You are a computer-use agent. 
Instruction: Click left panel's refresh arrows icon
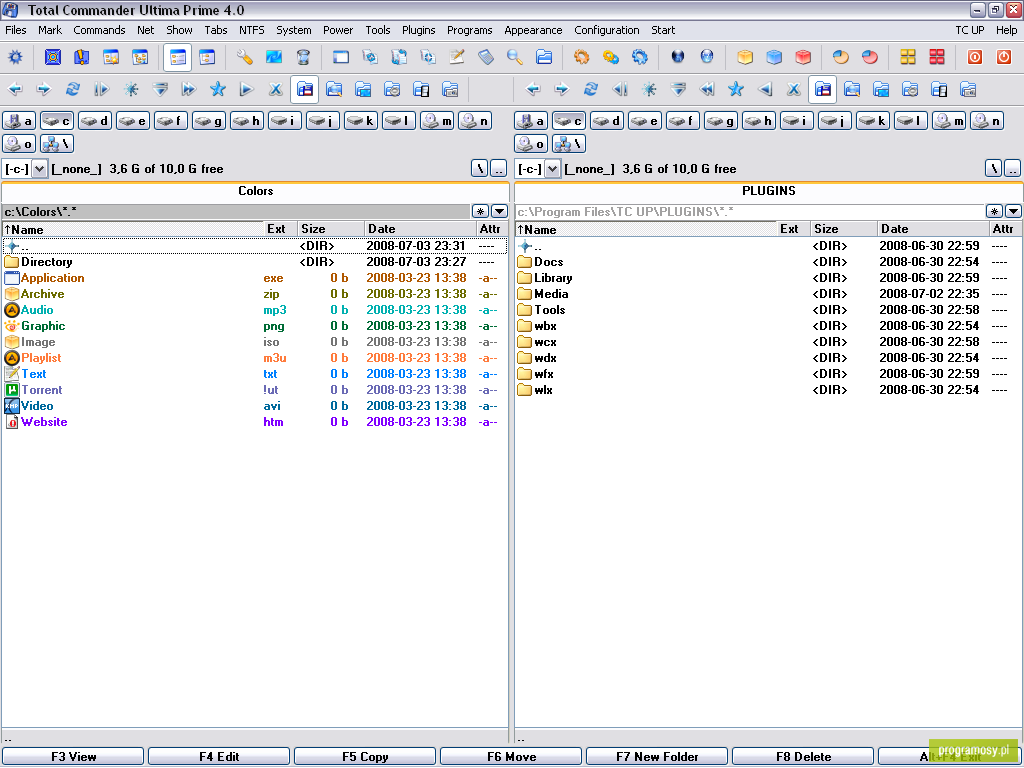coord(72,89)
